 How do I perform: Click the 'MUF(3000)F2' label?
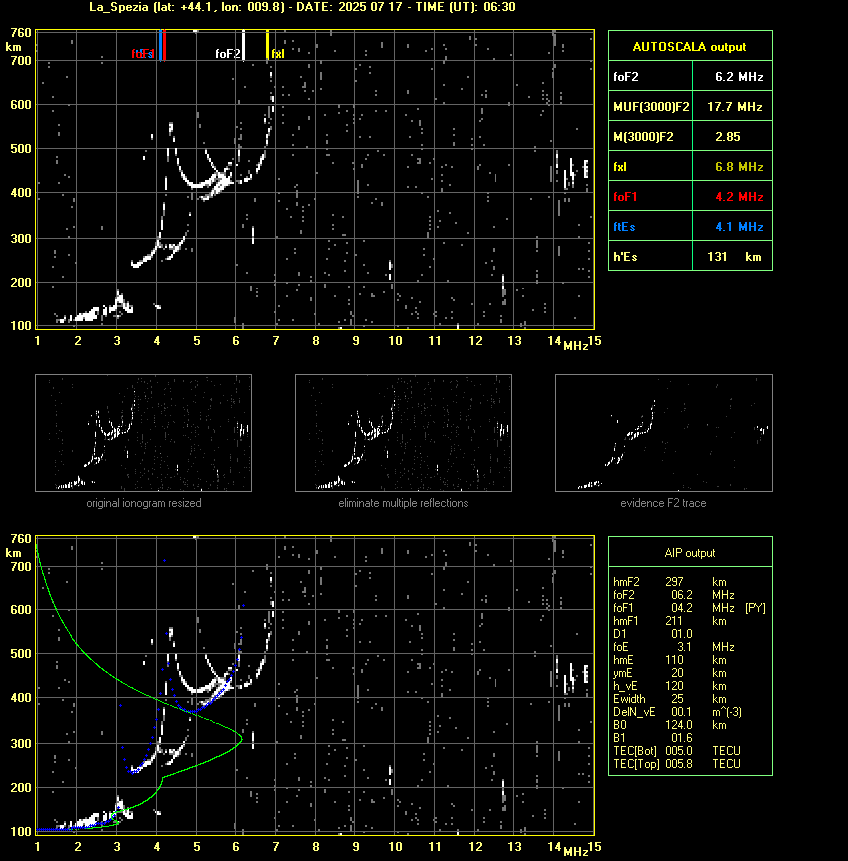(651, 107)
